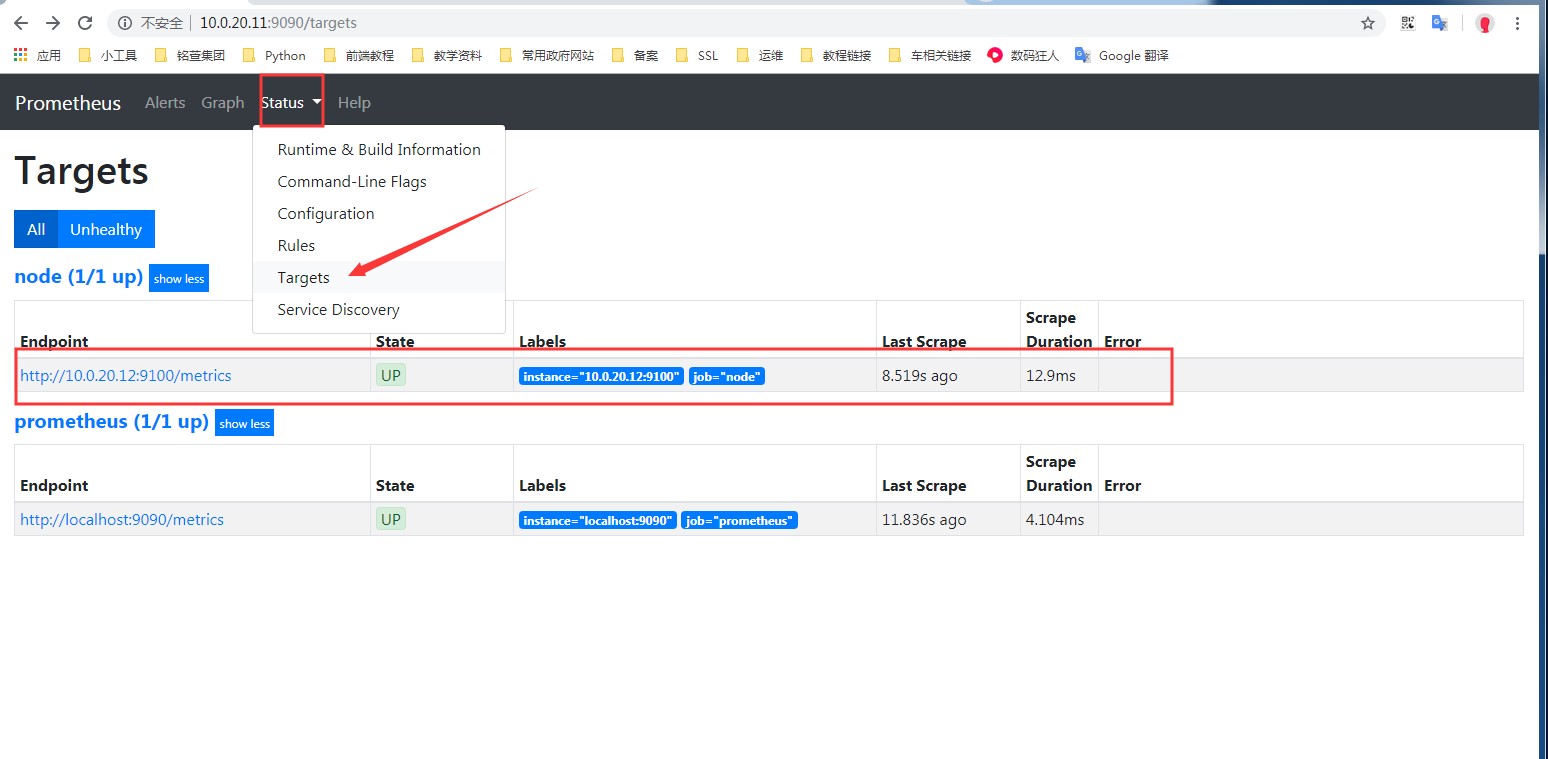Viewport: 1548px width, 759px height.
Task: Collapse the prometheus group with show less
Action: coord(245,424)
